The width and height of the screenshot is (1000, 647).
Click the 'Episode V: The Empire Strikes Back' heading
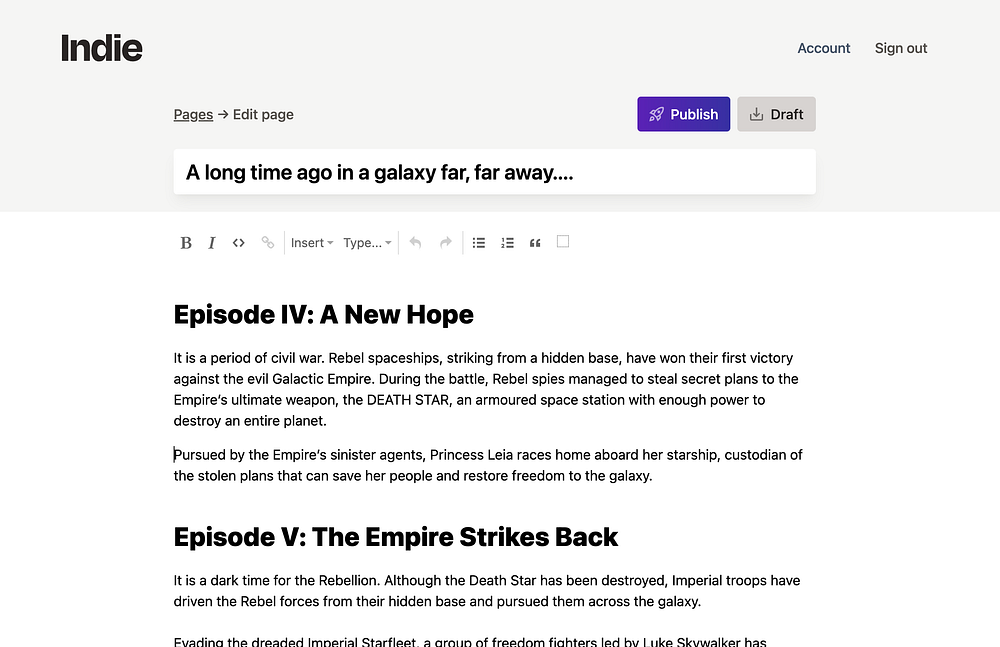point(395,537)
